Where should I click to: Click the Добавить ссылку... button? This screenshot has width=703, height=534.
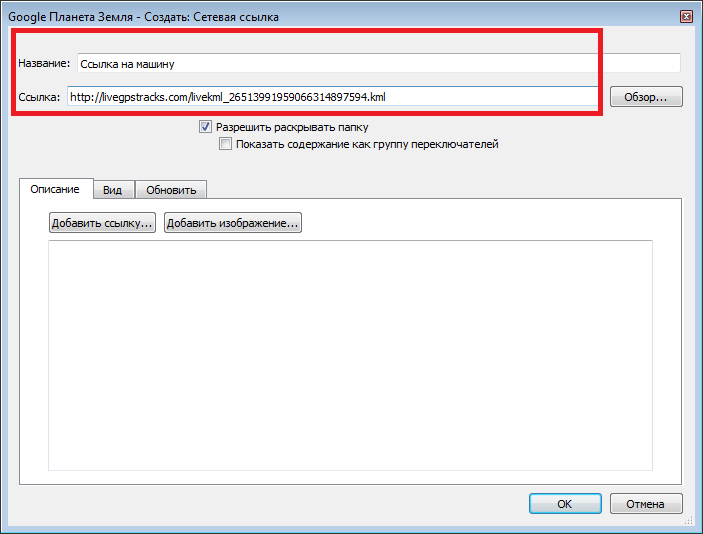(x=102, y=223)
